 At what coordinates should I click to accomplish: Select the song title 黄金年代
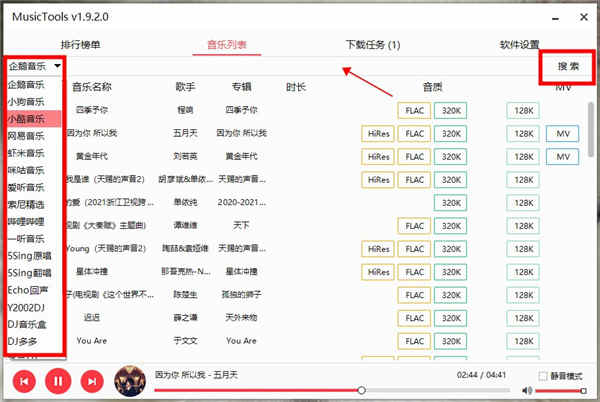[x=92, y=156]
